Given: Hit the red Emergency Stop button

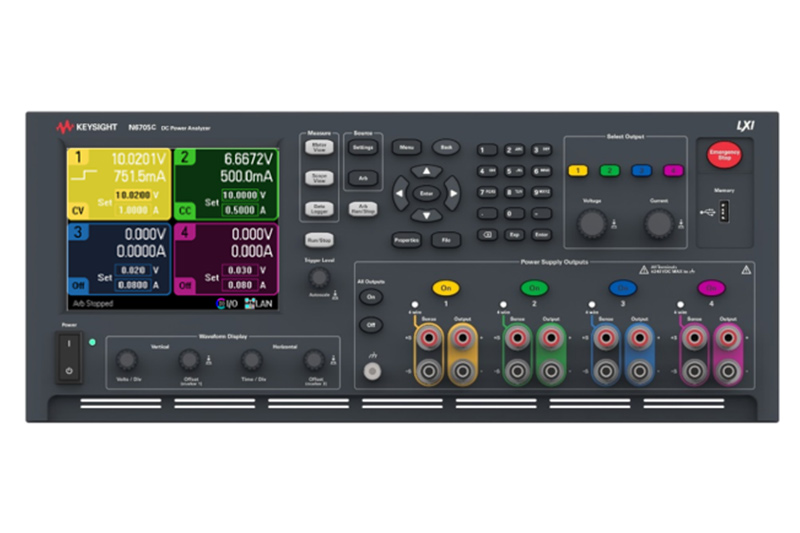Looking at the screenshot, I should click(723, 155).
